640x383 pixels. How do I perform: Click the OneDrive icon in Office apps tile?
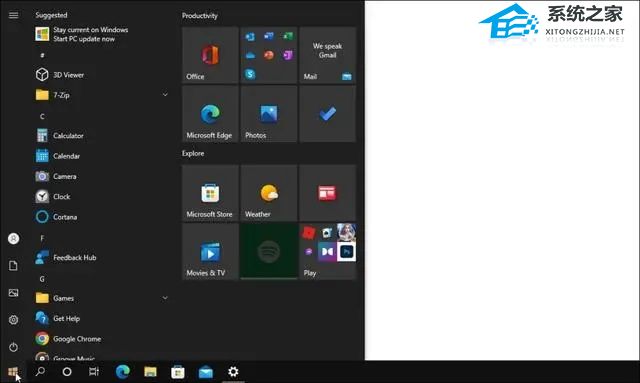click(250, 55)
